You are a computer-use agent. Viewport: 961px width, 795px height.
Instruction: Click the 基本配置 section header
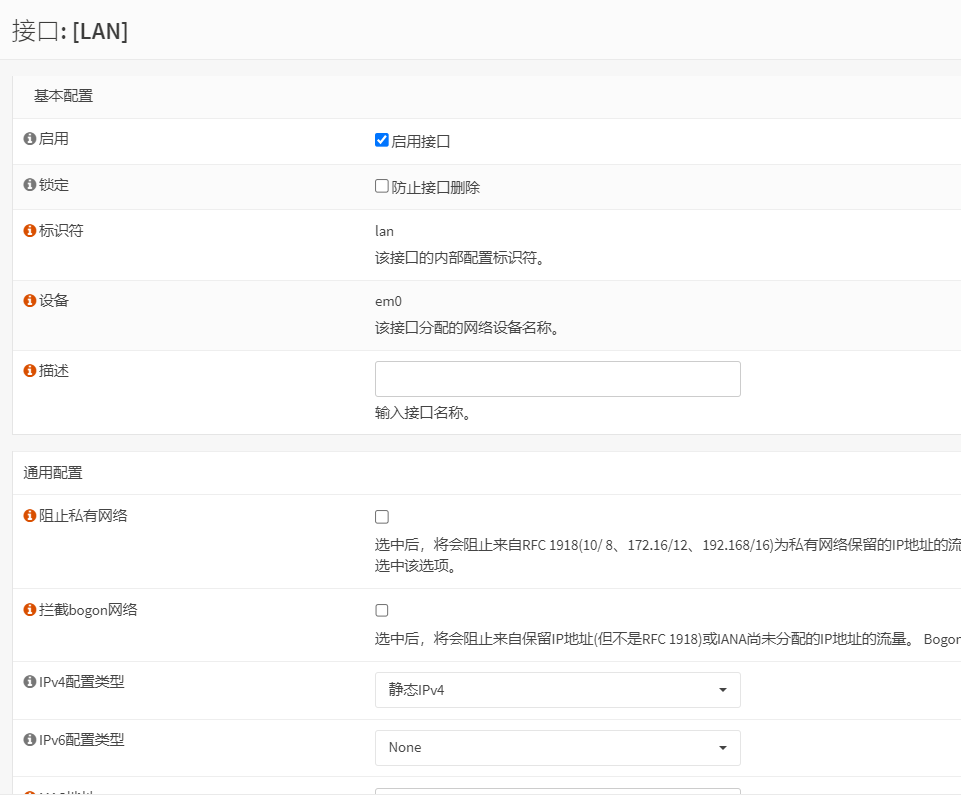63,96
